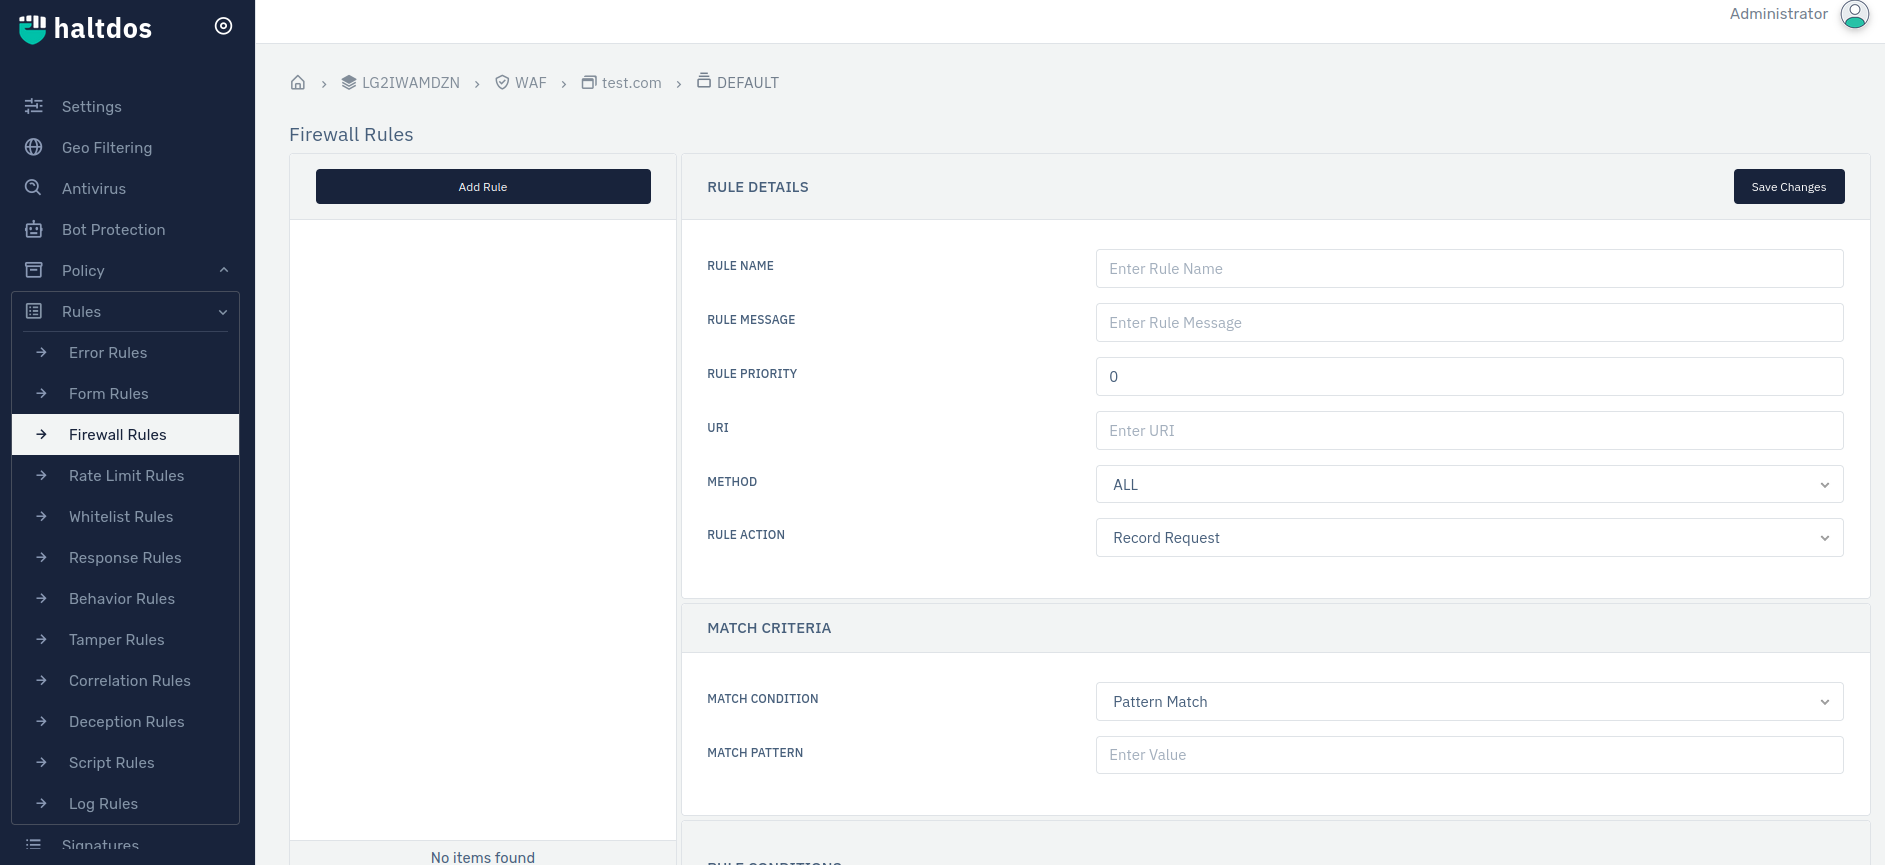This screenshot has width=1885, height=865.
Task: Click the window icon beside test.com
Action: [x=589, y=82]
